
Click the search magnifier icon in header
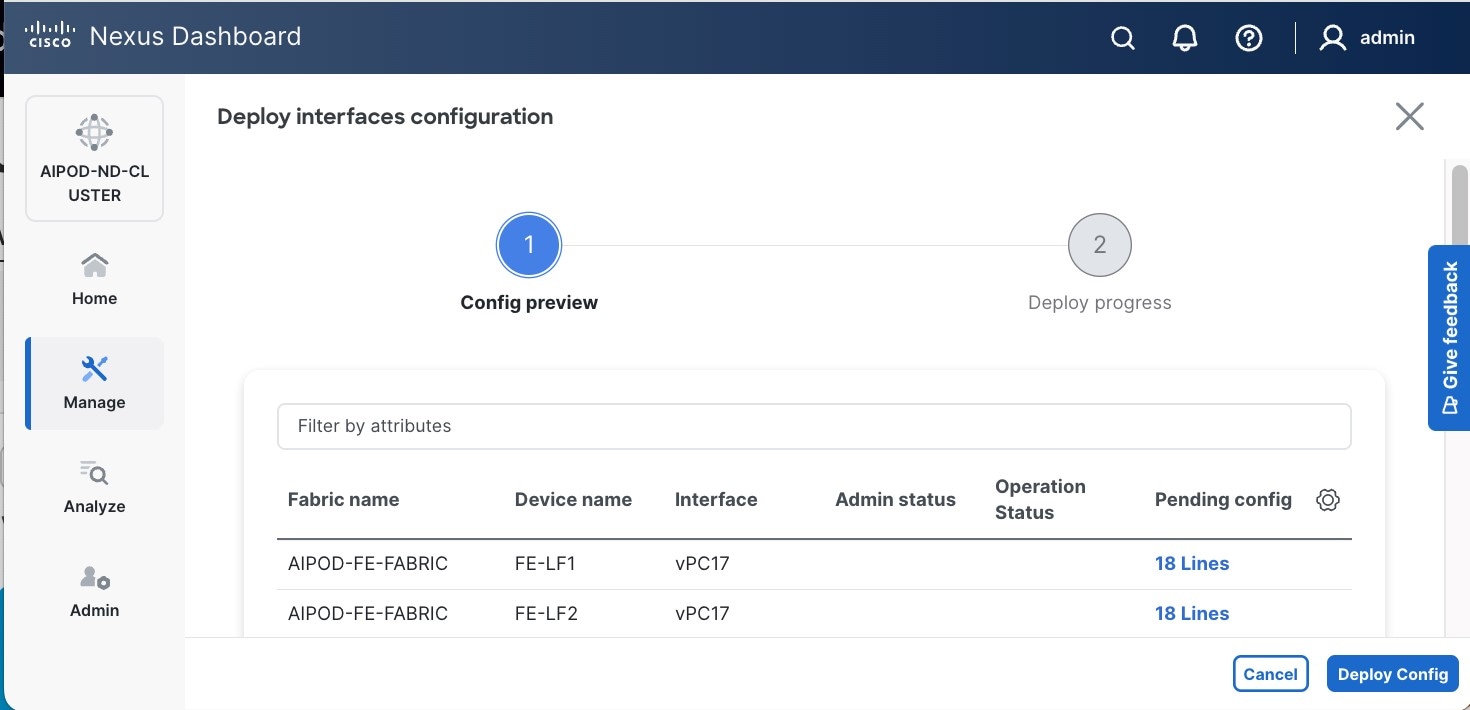[1123, 38]
